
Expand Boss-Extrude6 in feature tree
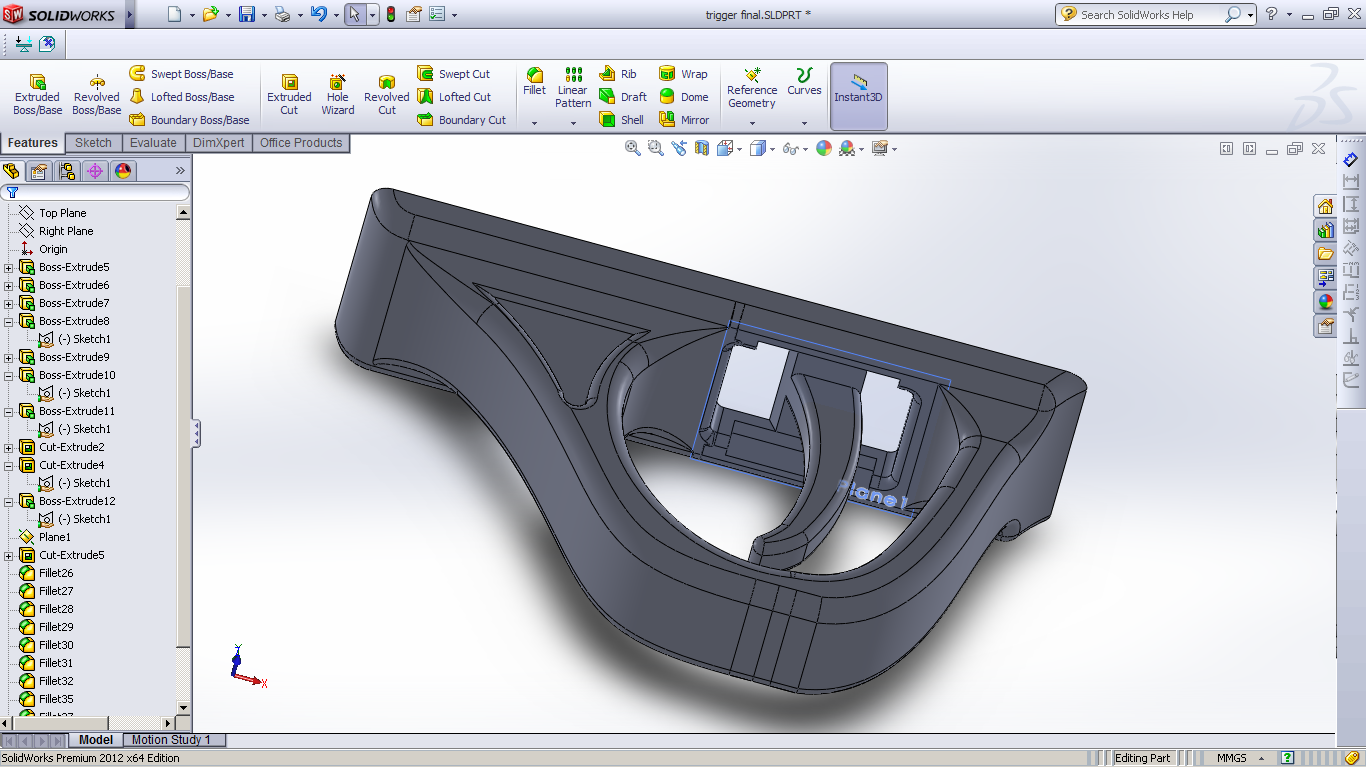[9, 285]
